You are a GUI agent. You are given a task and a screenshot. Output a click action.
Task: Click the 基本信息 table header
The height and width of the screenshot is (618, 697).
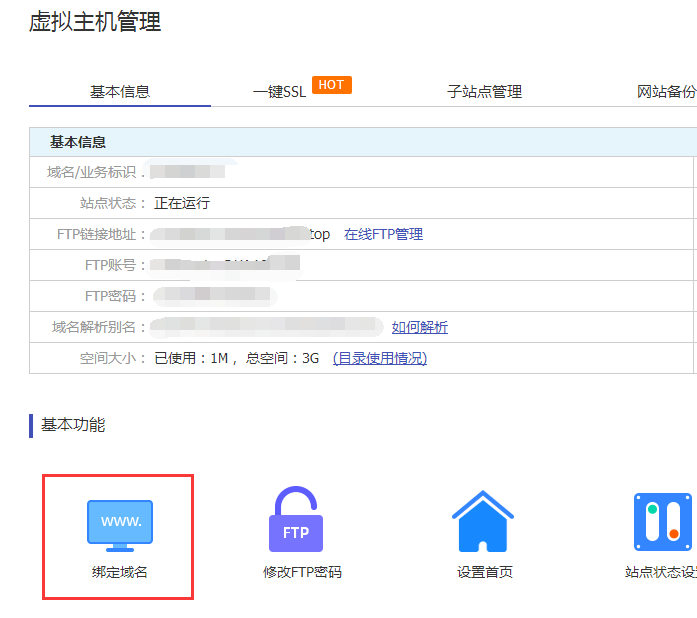pyautogui.click(x=78, y=142)
